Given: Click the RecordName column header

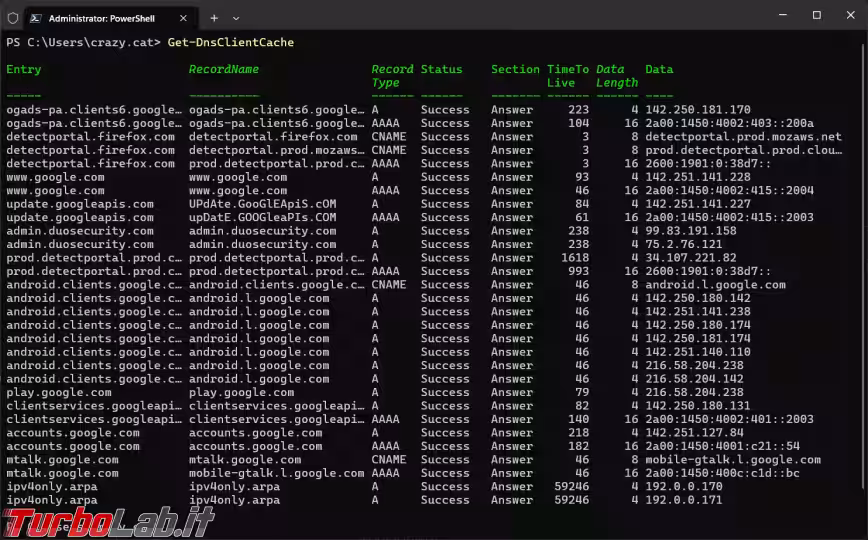Looking at the screenshot, I should coord(224,69).
